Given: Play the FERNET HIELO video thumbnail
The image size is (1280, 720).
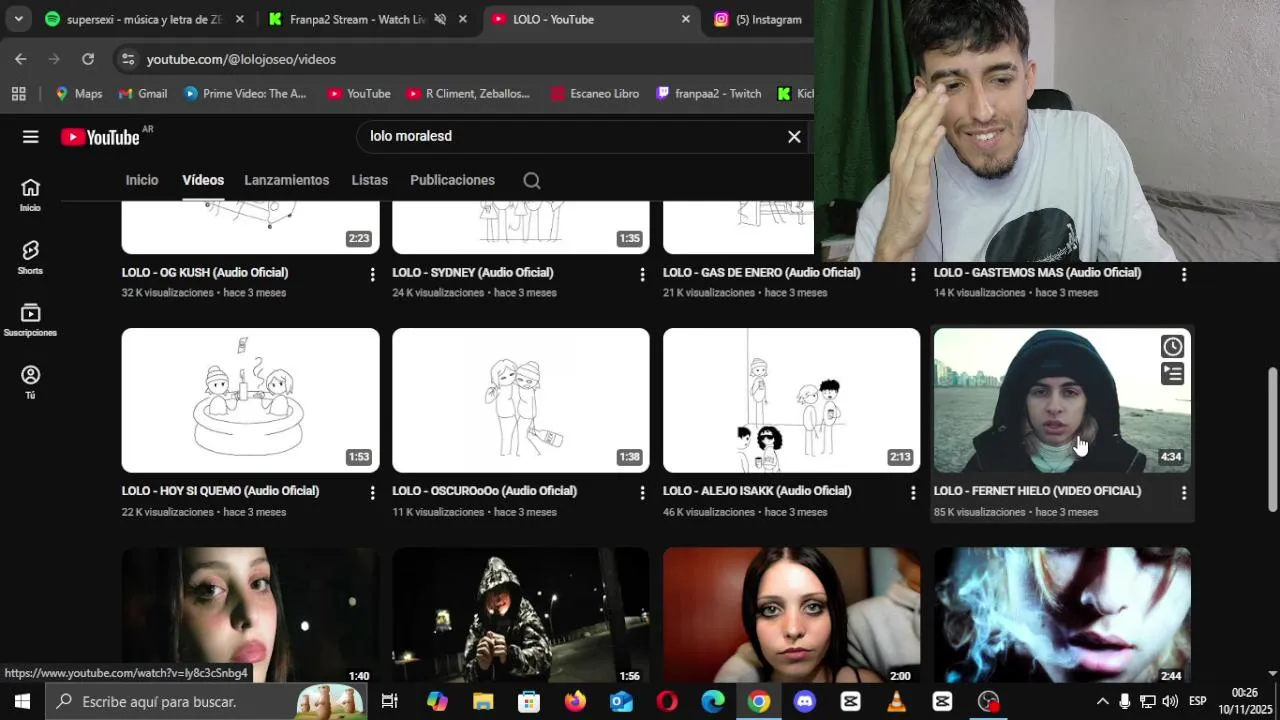Looking at the screenshot, I should coord(1062,400).
